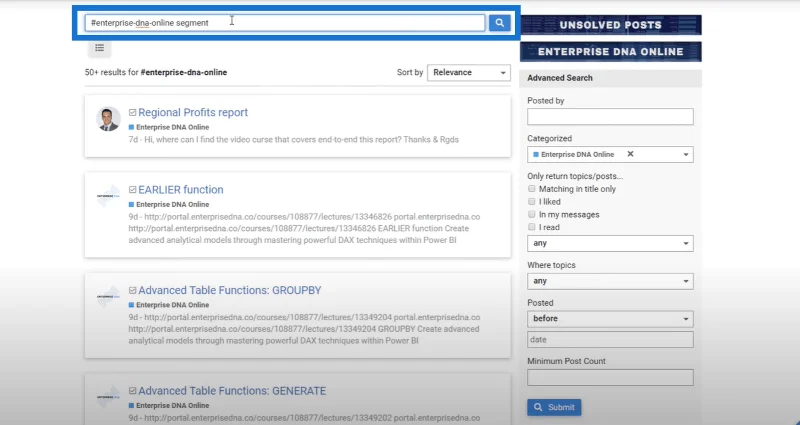
Task: Click the EARLIER function excerpt text
Action: coord(304,228)
